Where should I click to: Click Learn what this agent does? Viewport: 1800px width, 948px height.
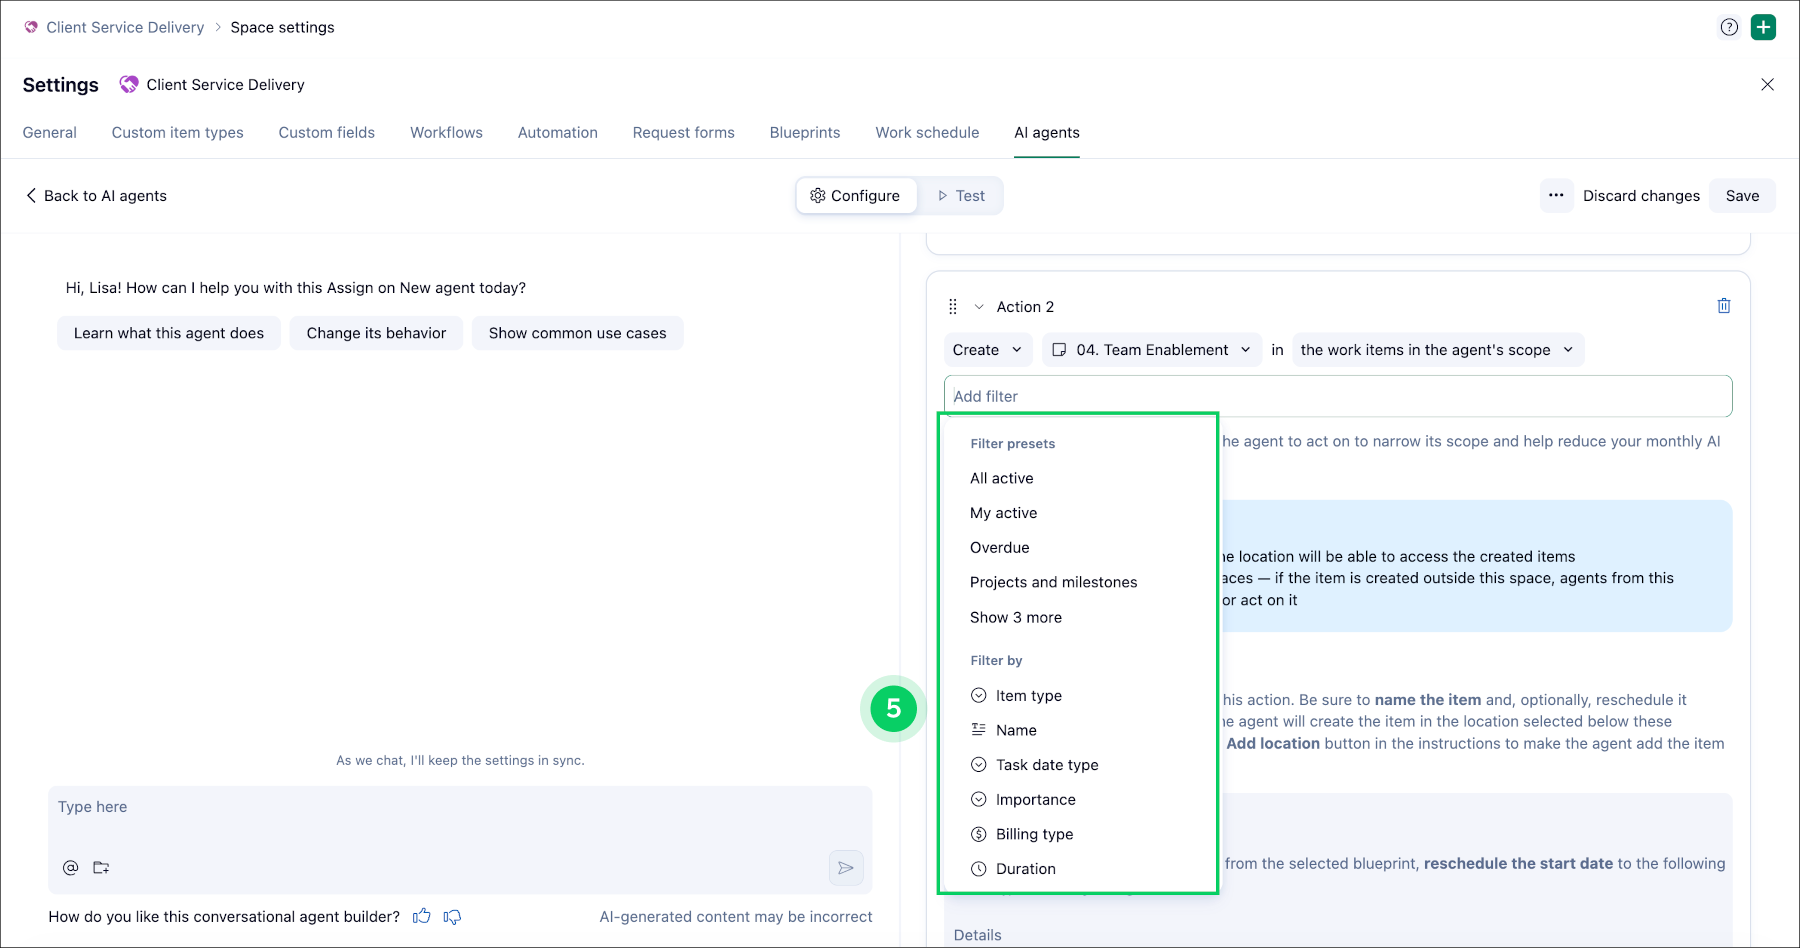click(x=169, y=333)
